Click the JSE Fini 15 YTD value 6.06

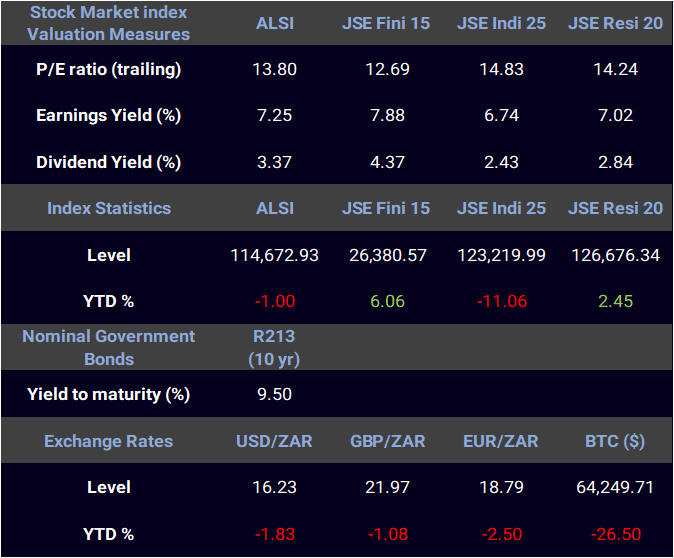(x=387, y=301)
